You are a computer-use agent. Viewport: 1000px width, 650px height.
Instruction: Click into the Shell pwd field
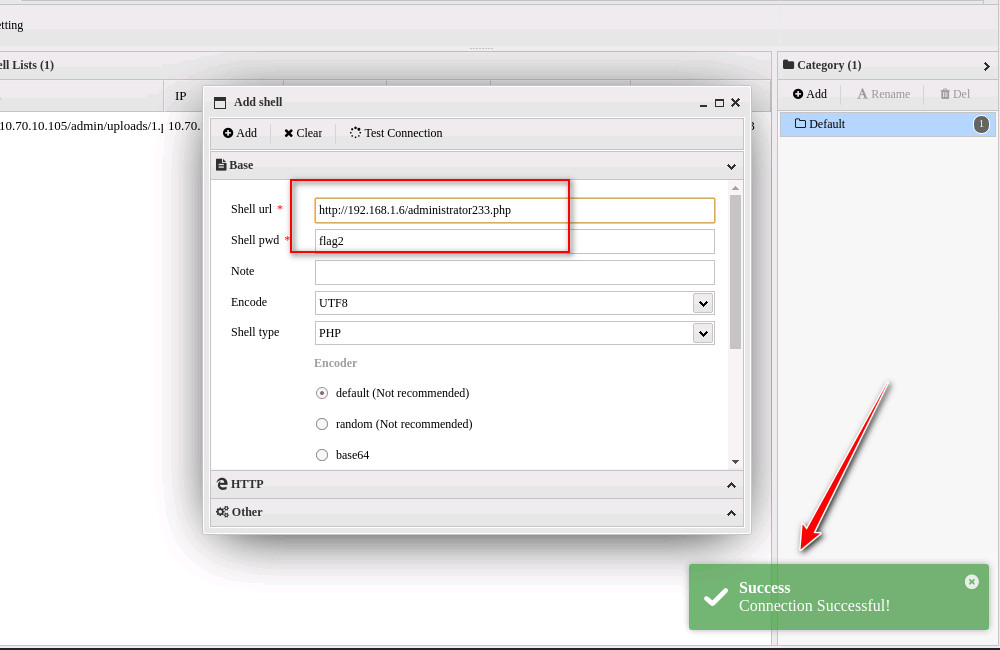514,241
